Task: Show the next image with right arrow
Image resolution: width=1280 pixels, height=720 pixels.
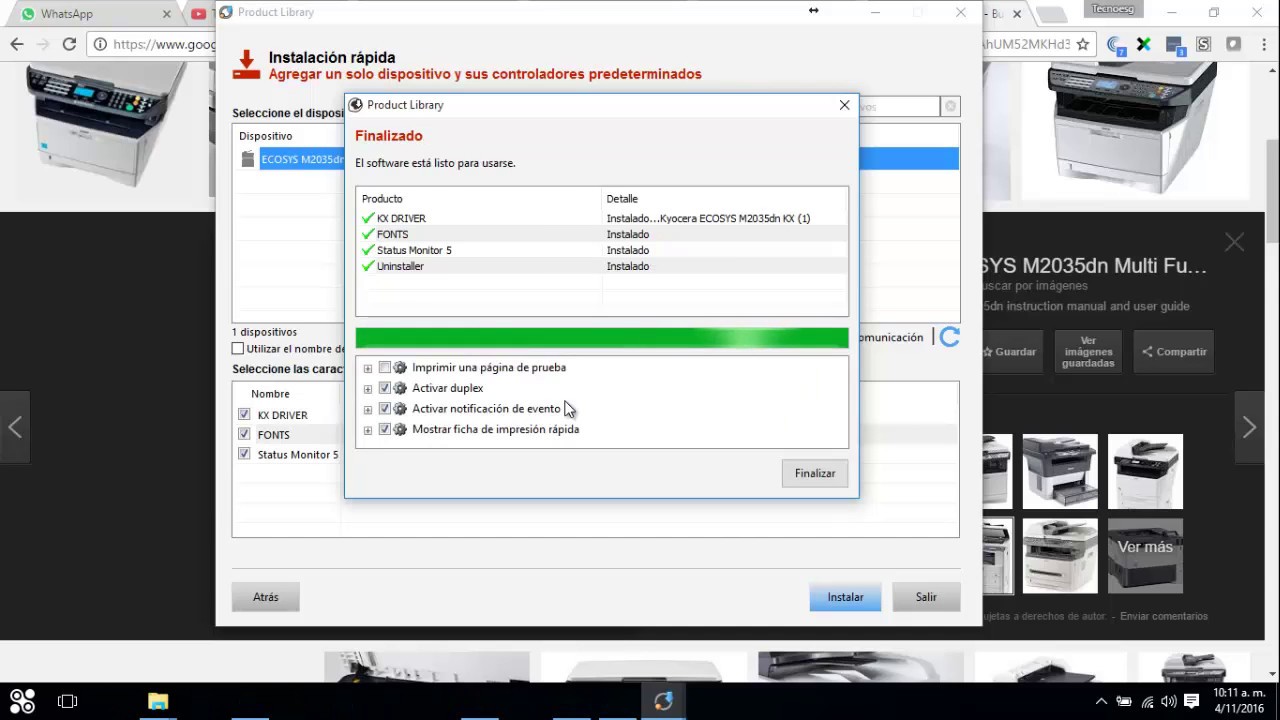Action: 1249,427
